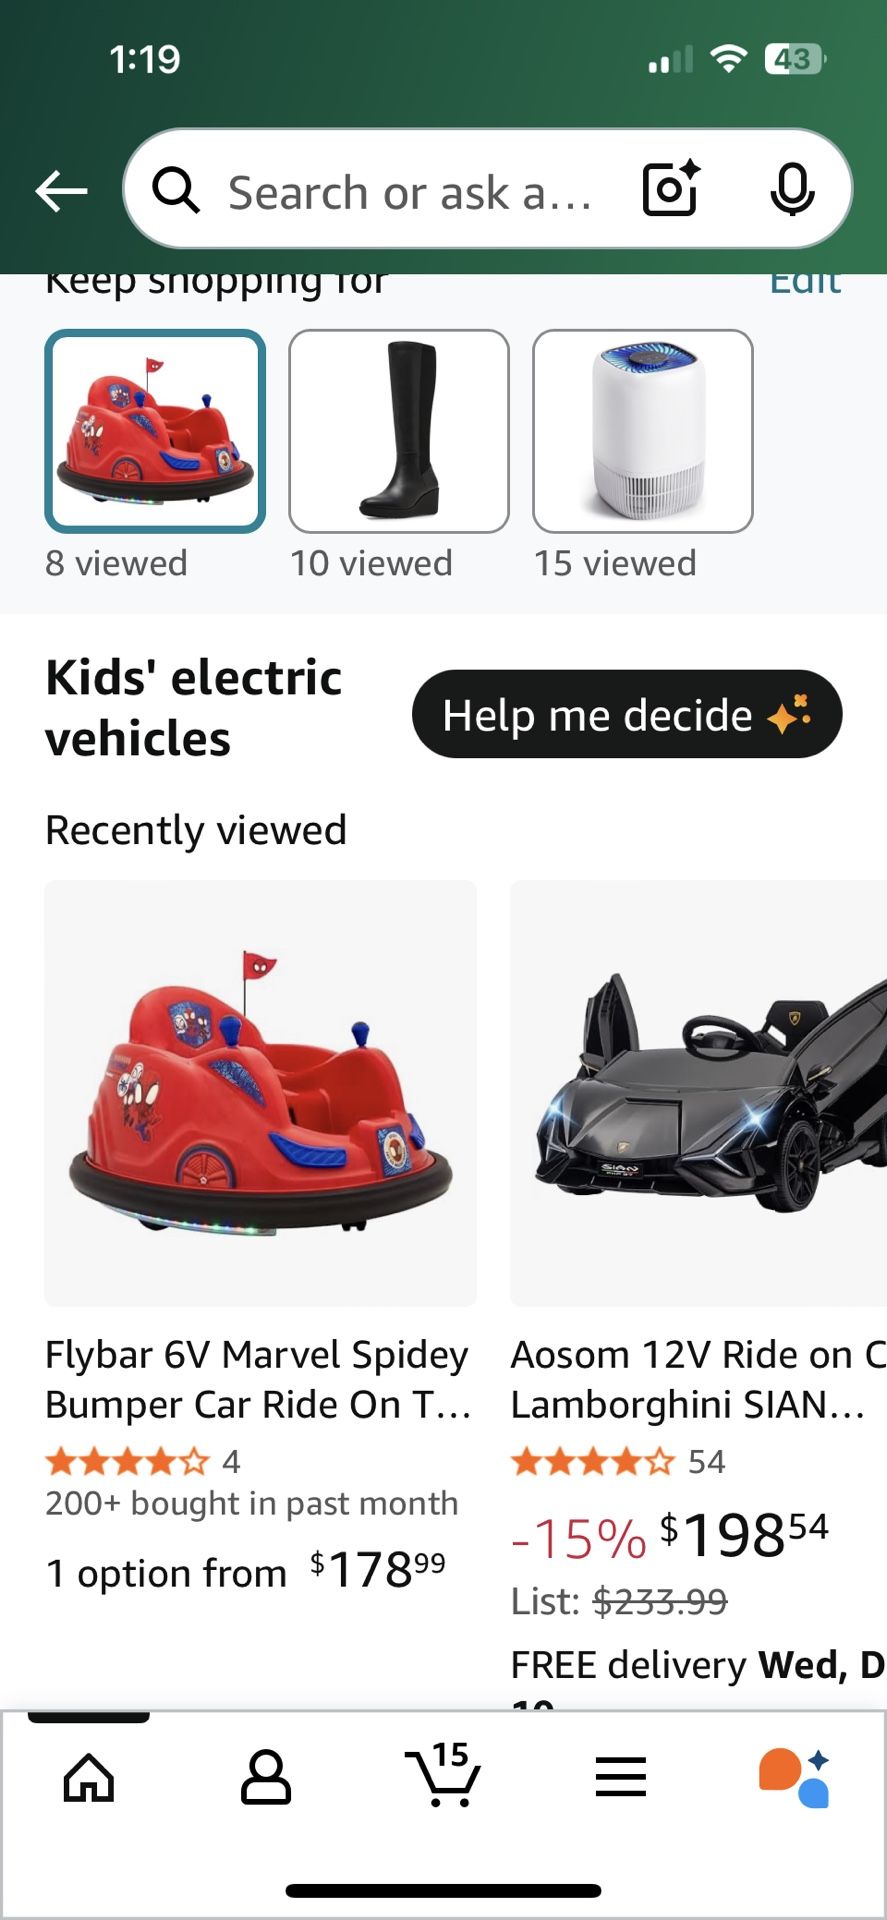Open the Flybar Spidey Bumper Car image
887x1920 pixels.
tap(260, 1092)
